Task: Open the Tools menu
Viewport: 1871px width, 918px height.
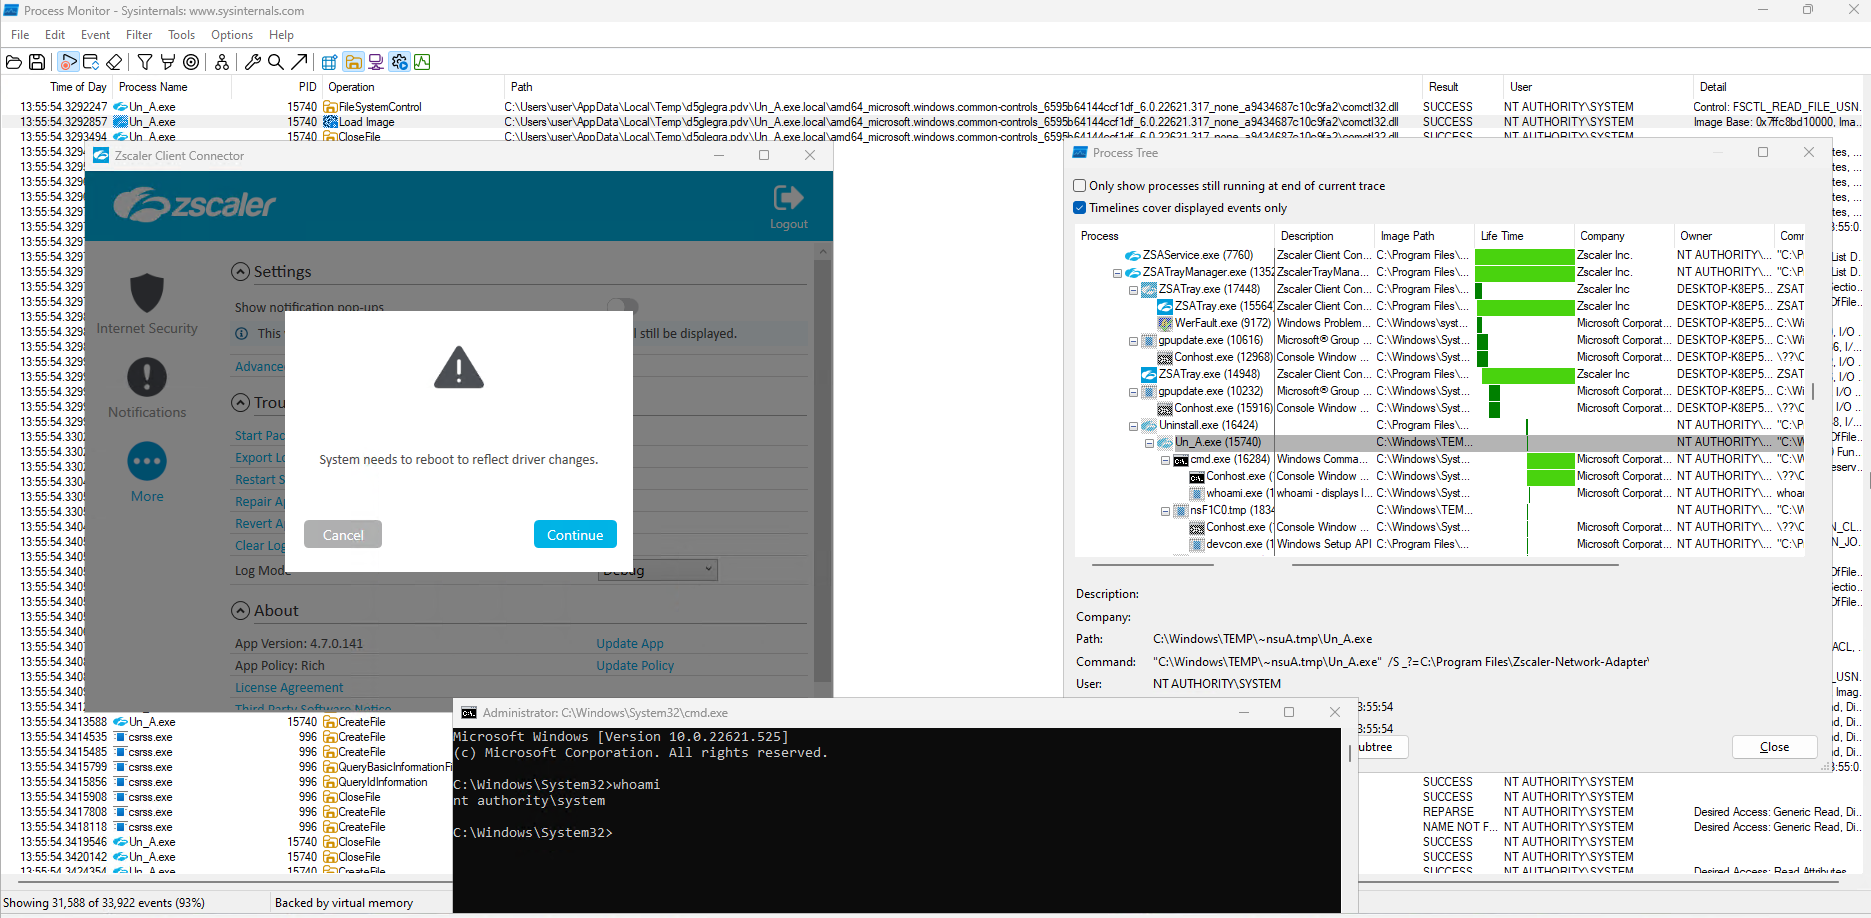Action: (181, 35)
